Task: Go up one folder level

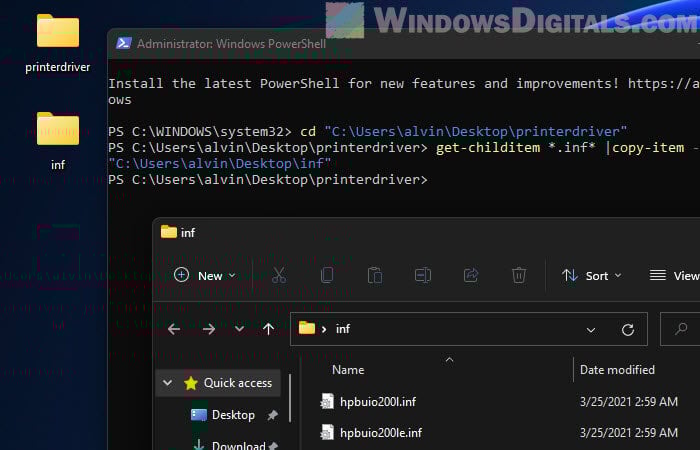Action: pyautogui.click(x=268, y=329)
